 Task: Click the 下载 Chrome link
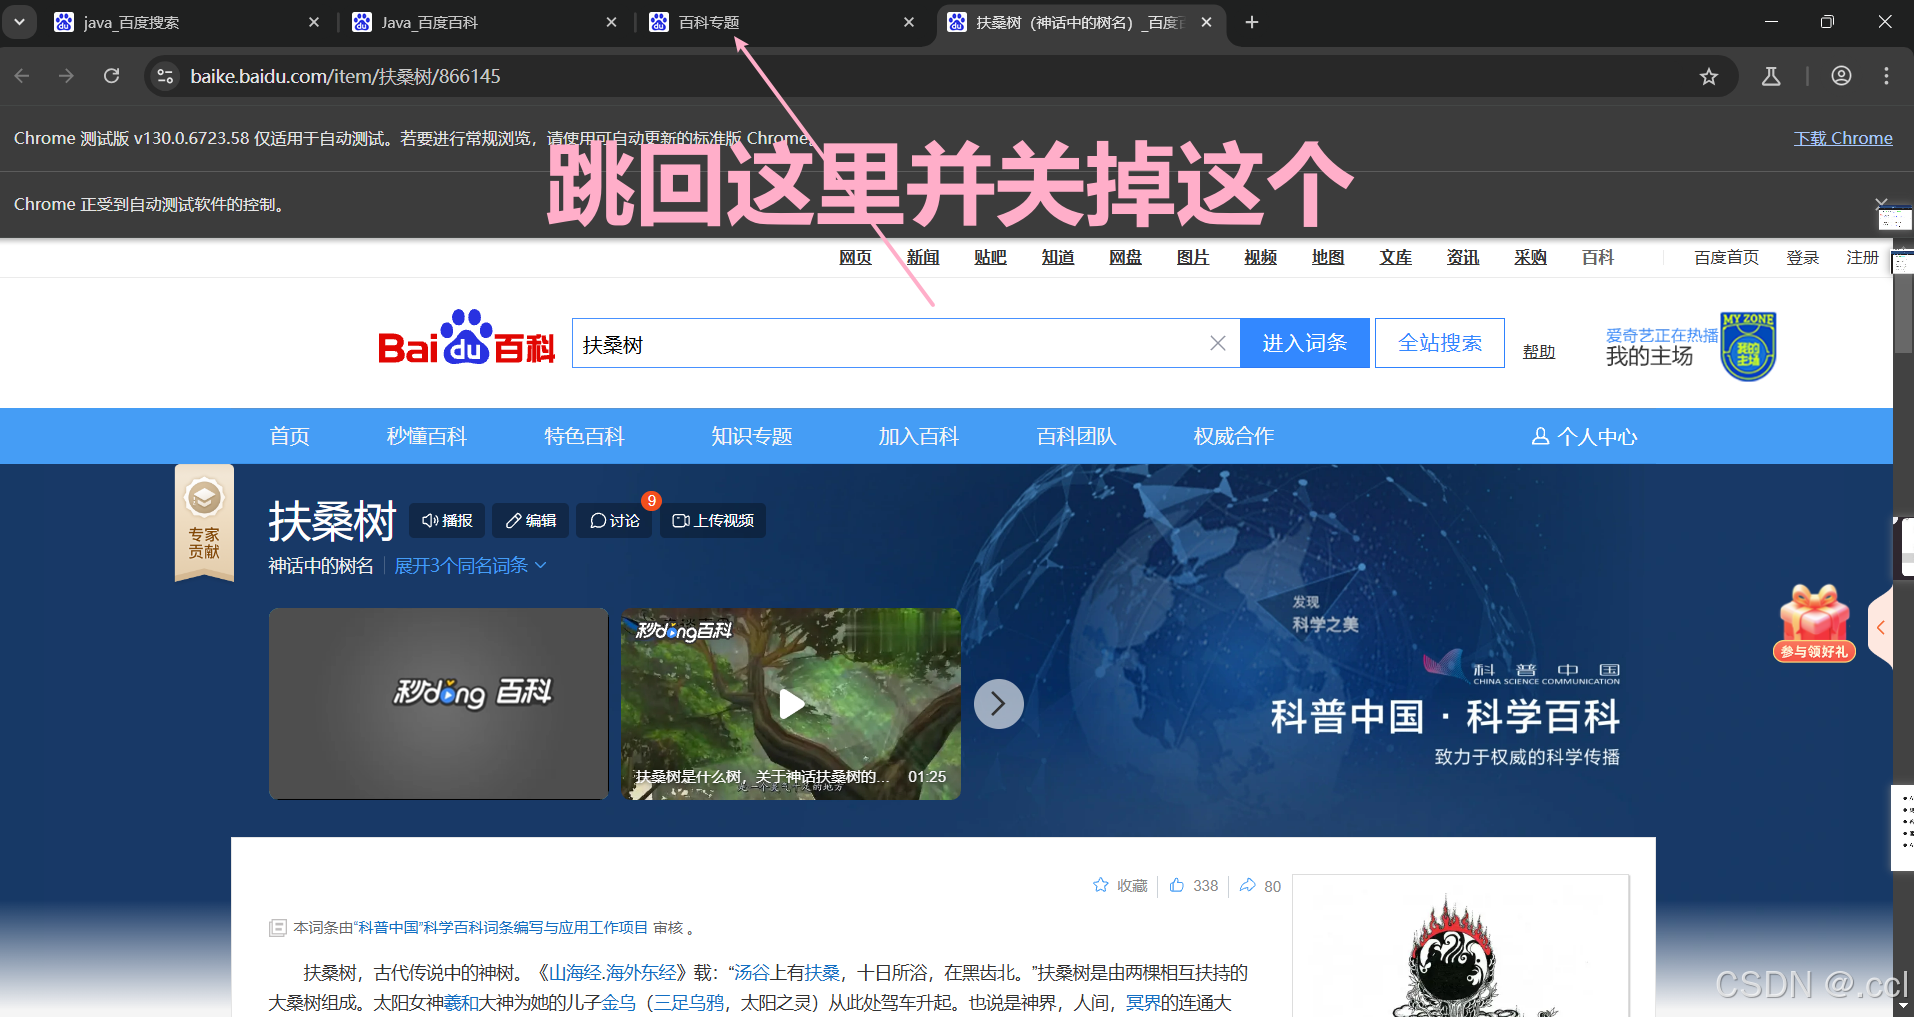click(1843, 138)
